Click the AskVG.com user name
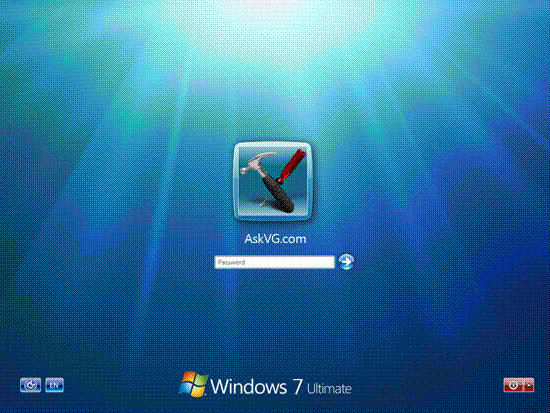The width and height of the screenshot is (550, 413). pos(275,239)
